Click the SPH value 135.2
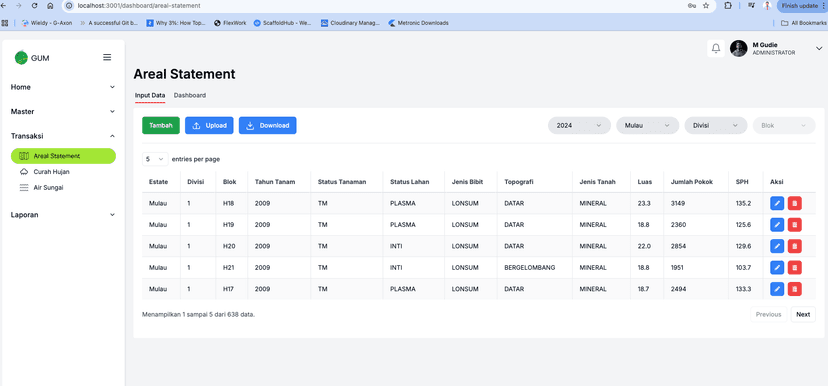 click(x=744, y=203)
